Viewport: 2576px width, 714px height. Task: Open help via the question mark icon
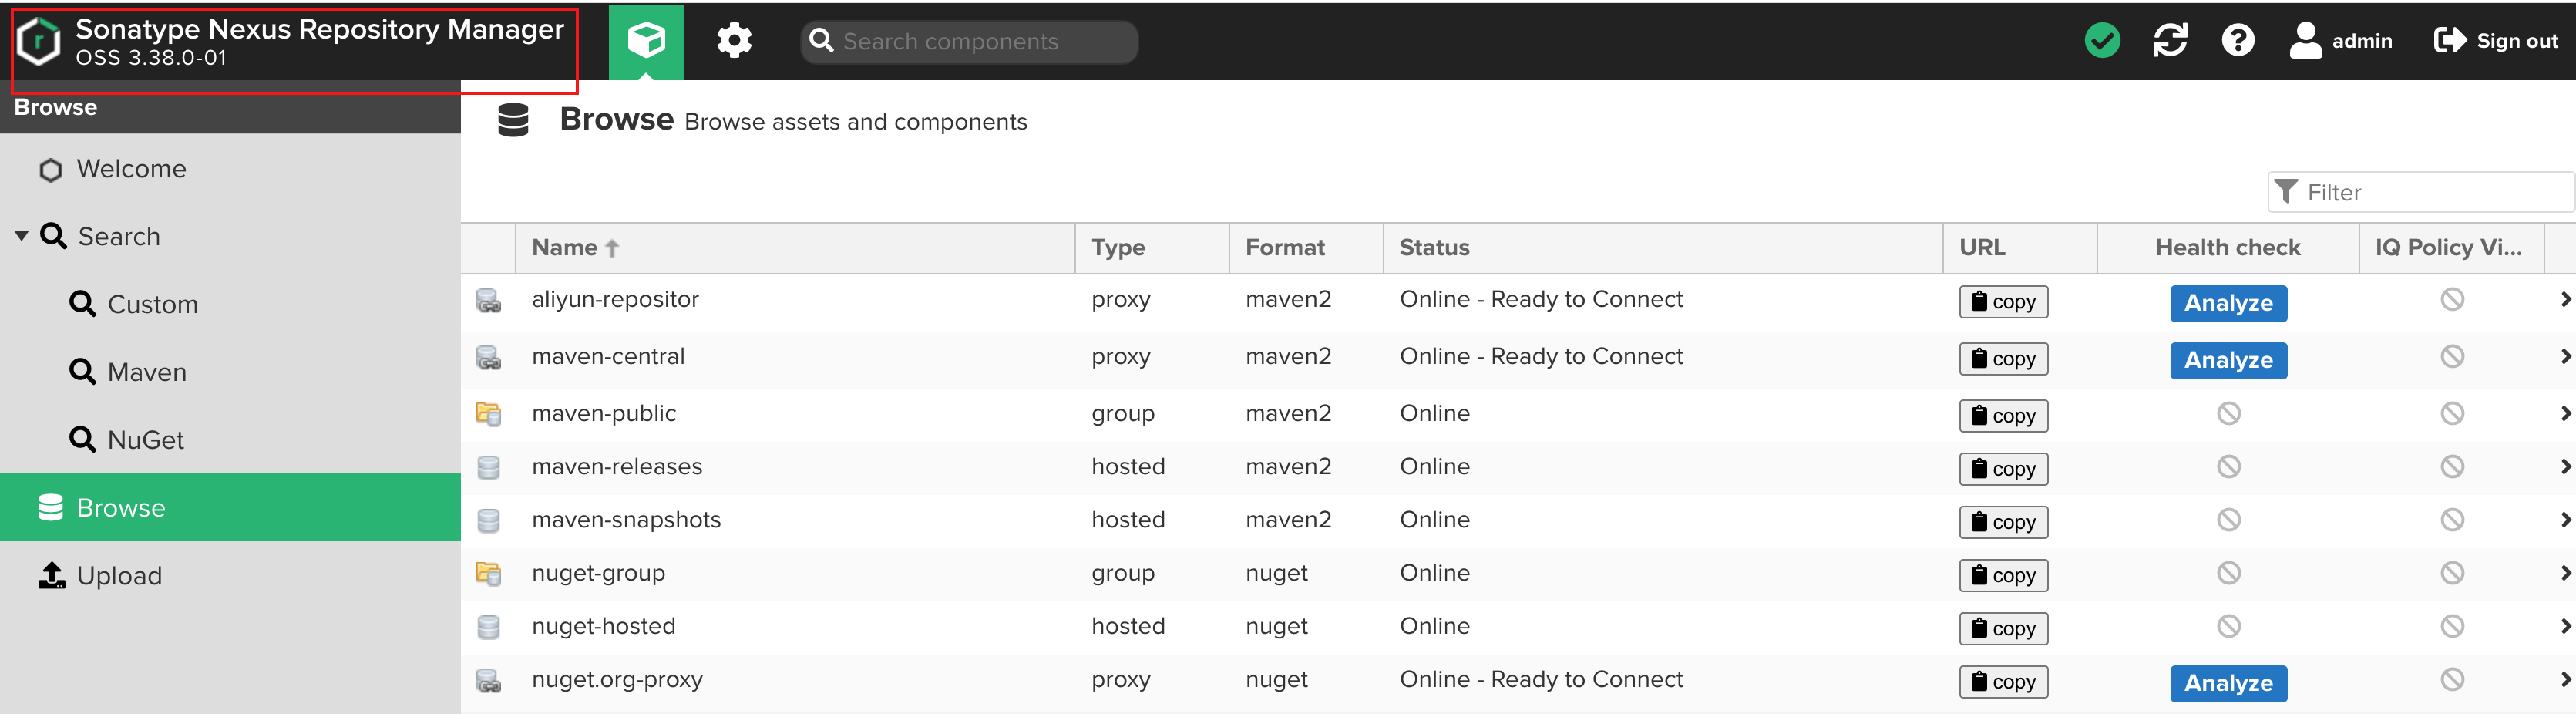pos(2238,41)
